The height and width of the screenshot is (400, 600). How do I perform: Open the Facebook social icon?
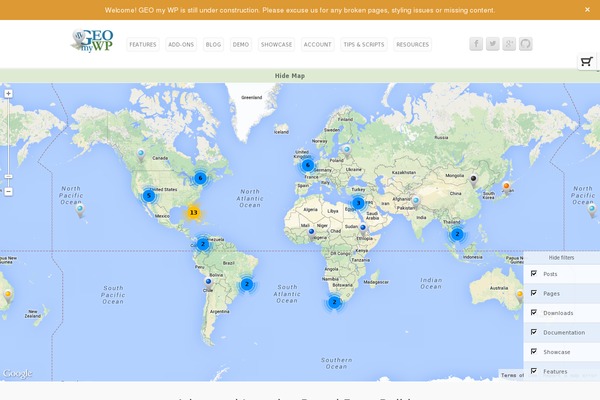click(x=476, y=44)
